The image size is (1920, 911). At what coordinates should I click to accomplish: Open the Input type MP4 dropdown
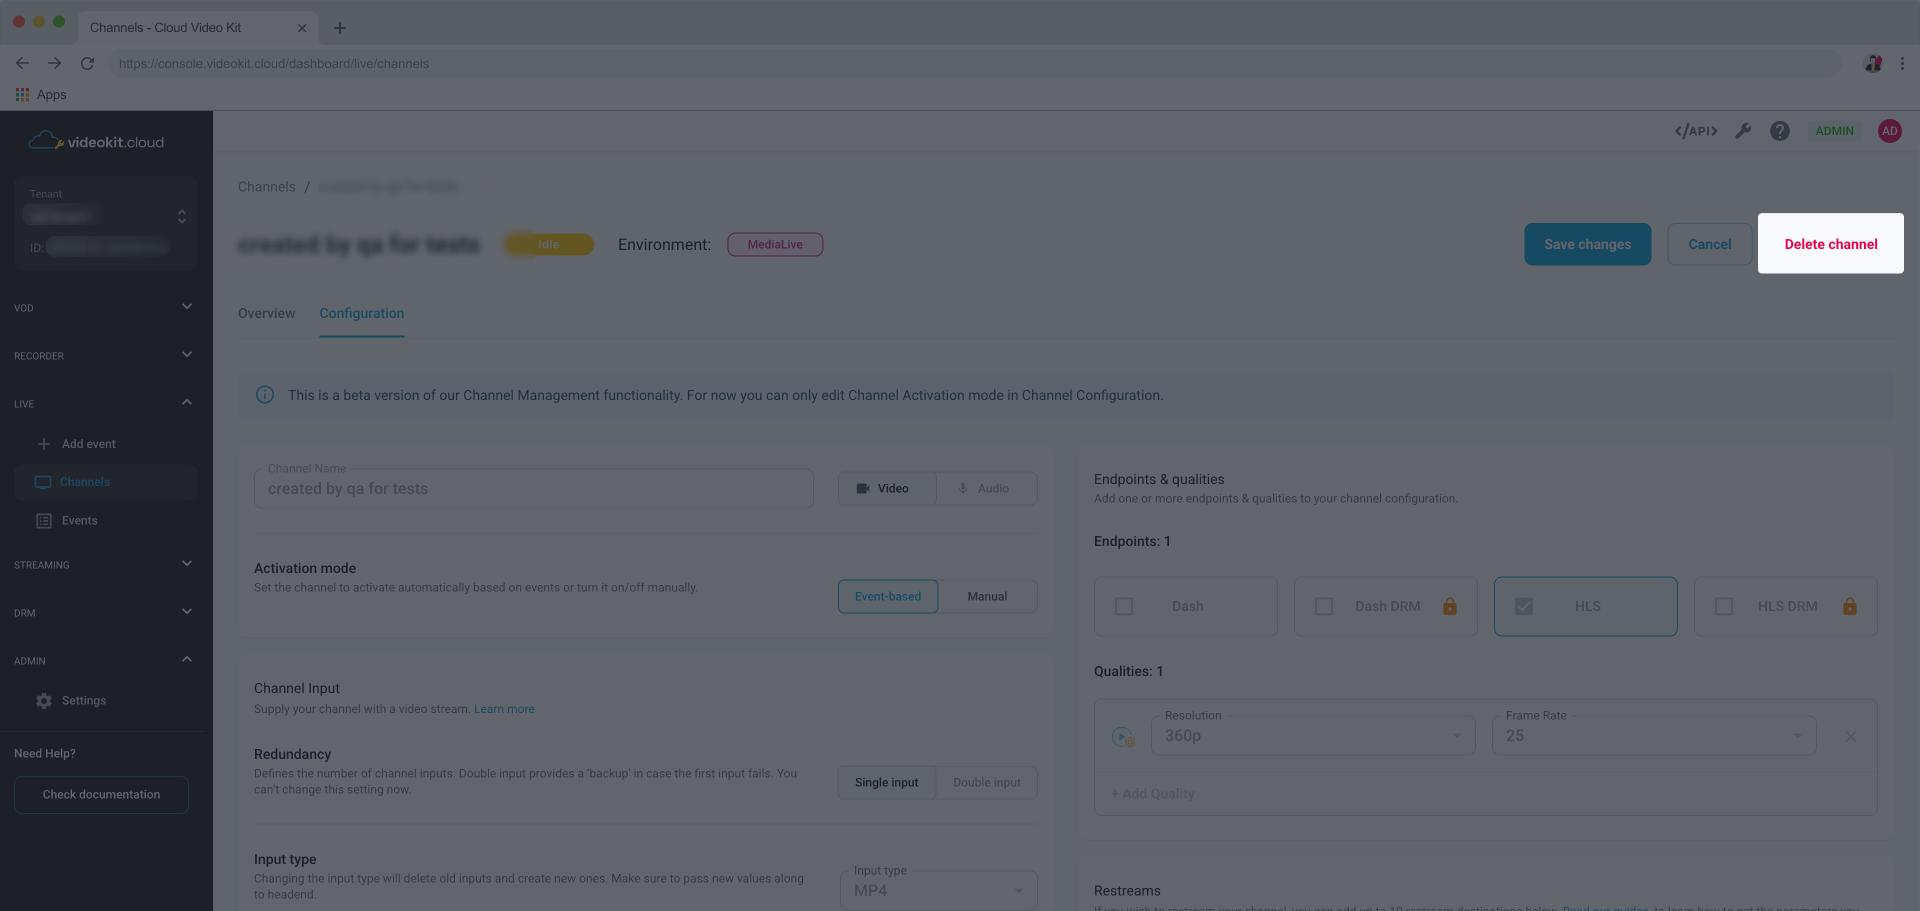pos(938,890)
